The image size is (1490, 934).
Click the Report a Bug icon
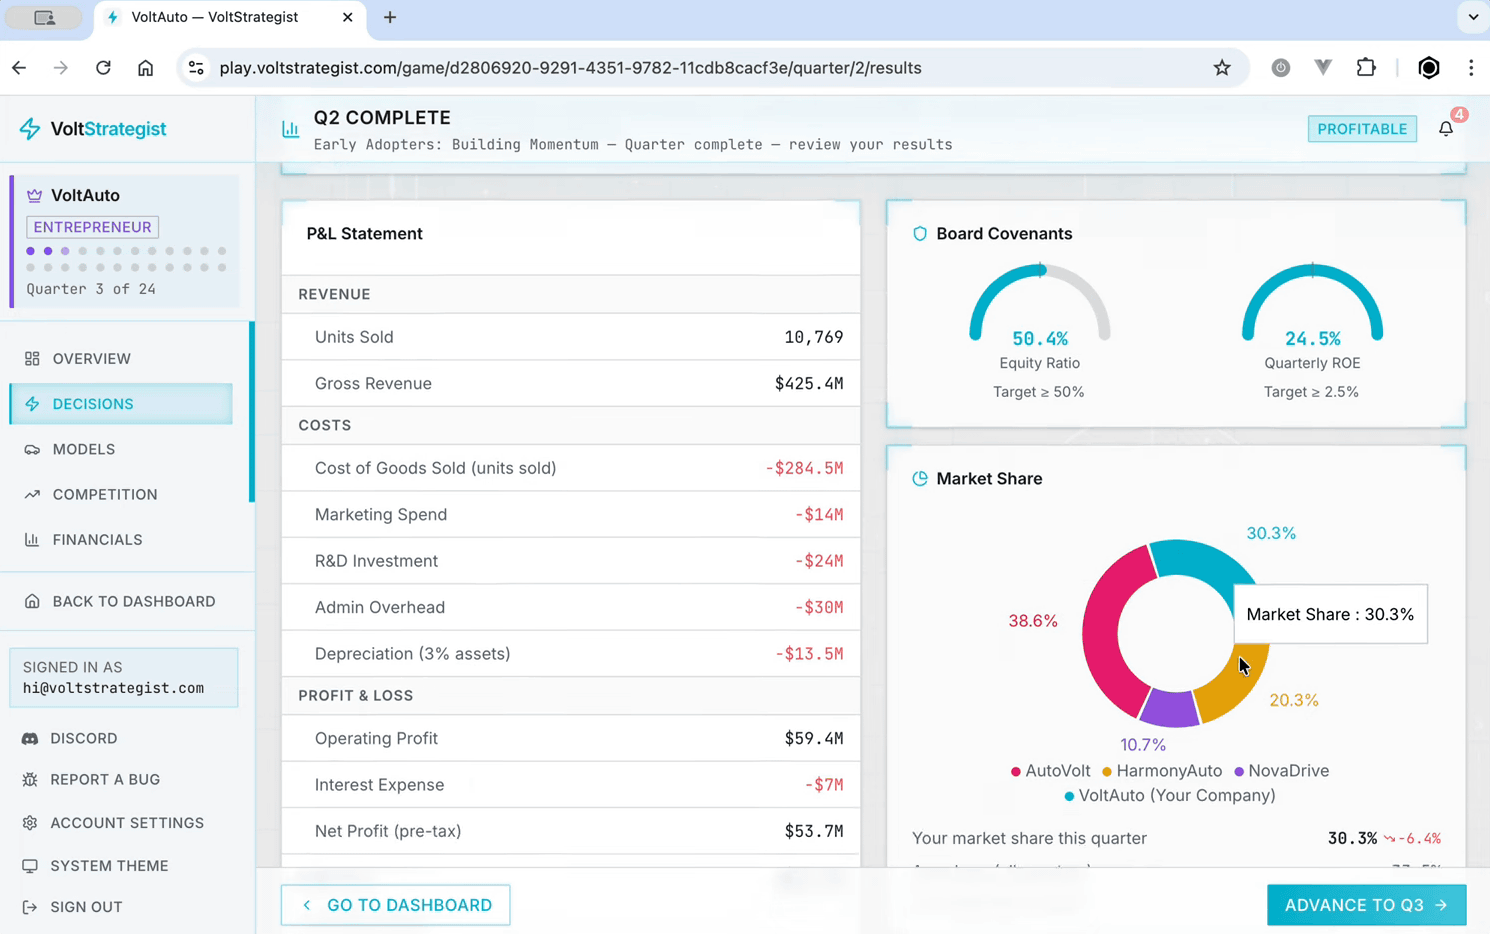pyautogui.click(x=30, y=779)
